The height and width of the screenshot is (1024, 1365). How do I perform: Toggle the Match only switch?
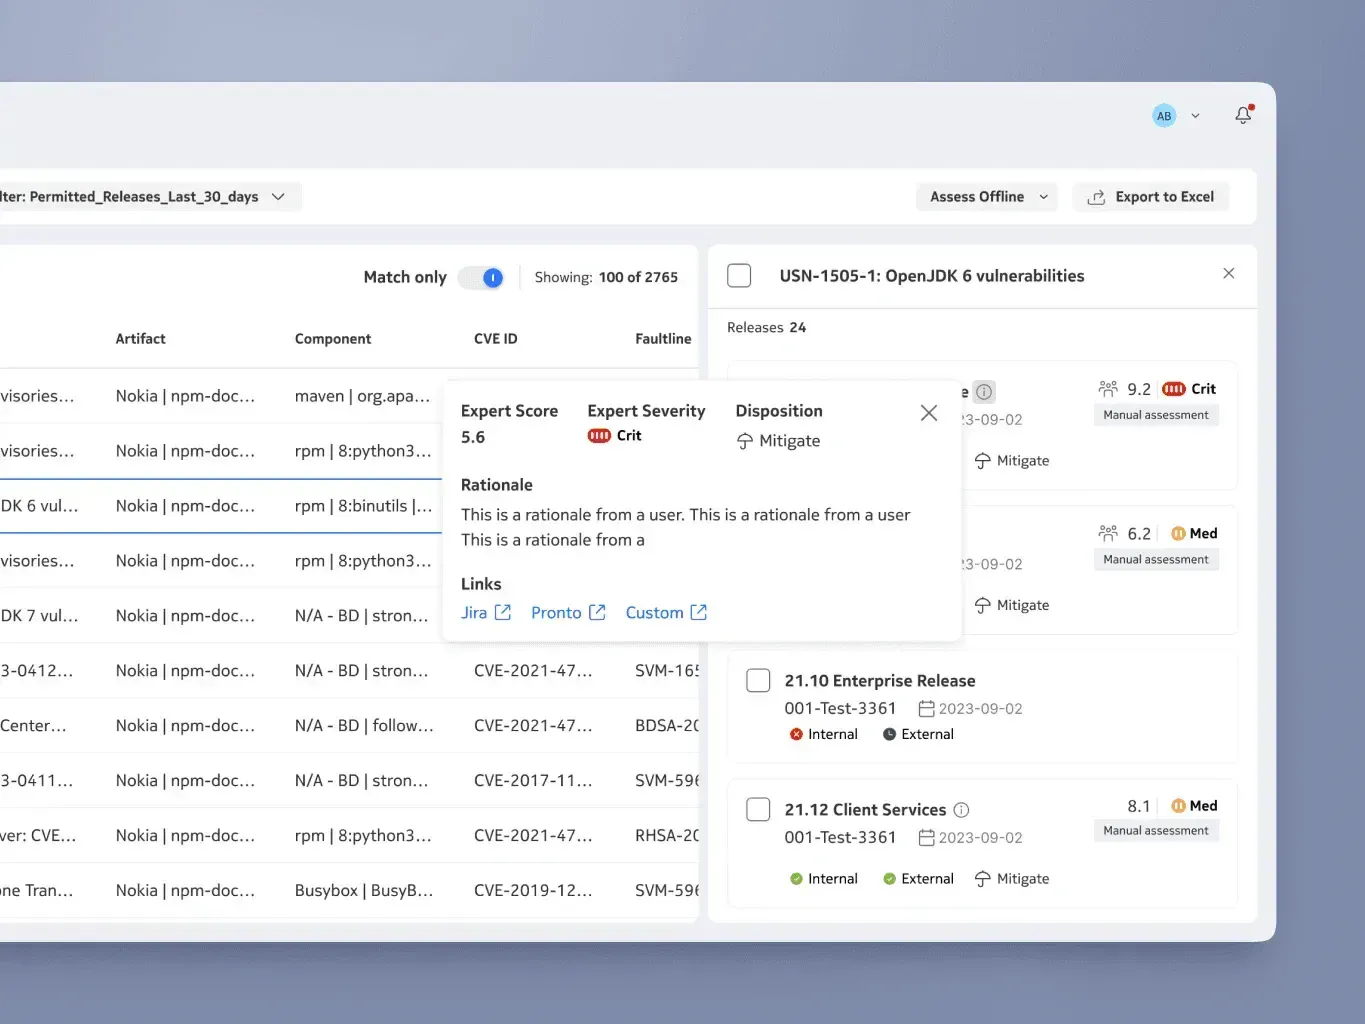click(481, 278)
